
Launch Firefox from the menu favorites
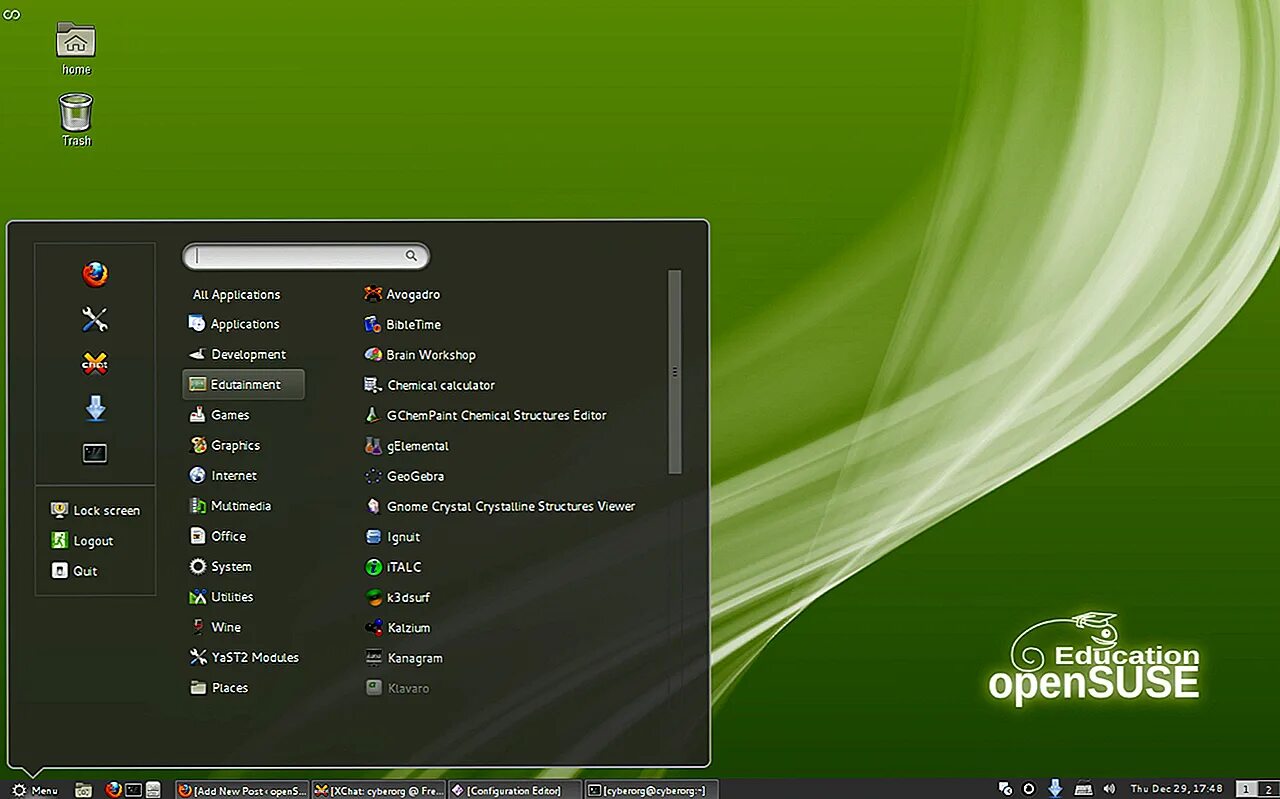point(95,274)
